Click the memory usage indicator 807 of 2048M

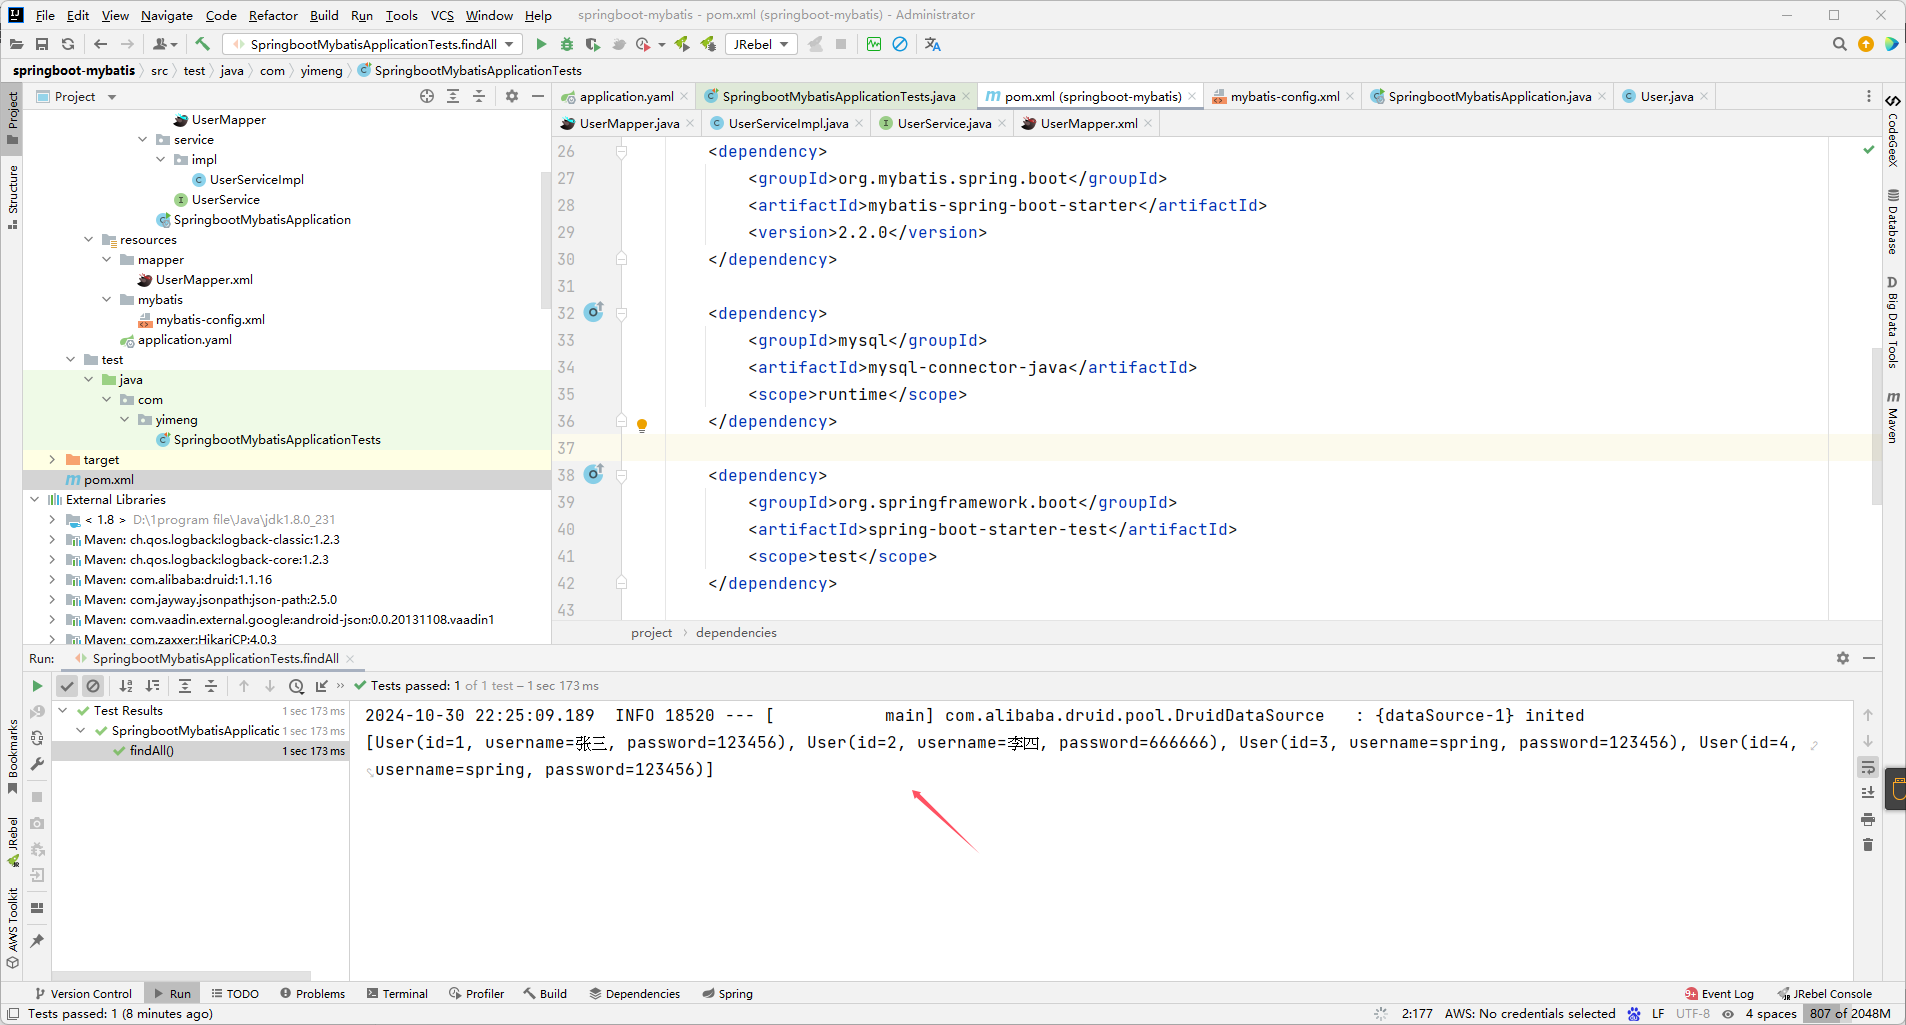1850,1014
